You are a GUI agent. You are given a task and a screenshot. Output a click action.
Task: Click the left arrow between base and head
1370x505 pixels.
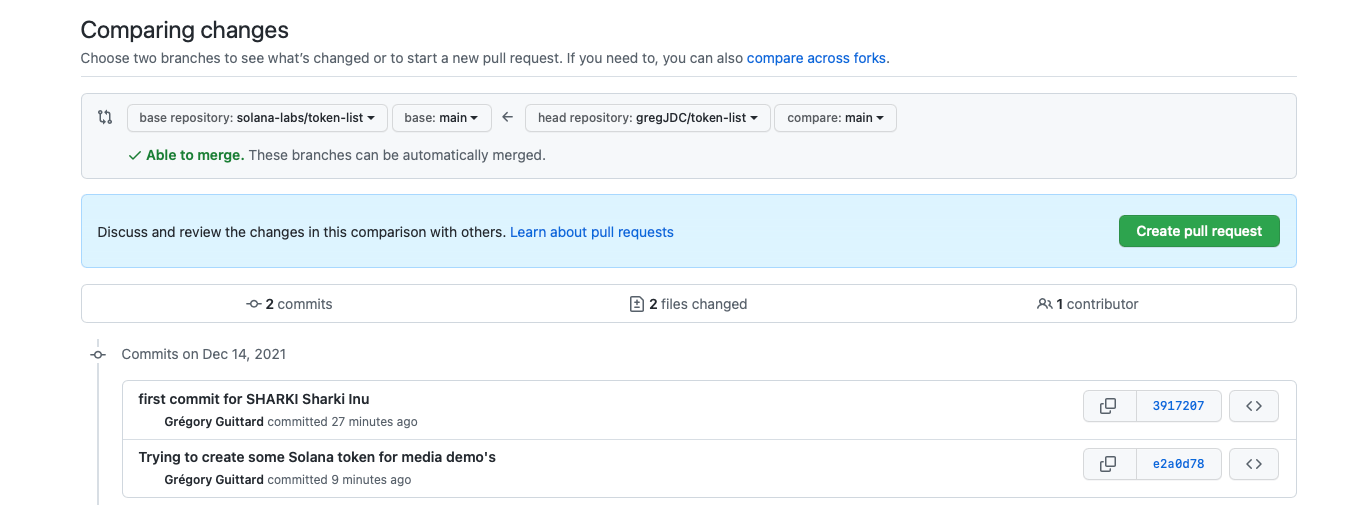point(508,118)
